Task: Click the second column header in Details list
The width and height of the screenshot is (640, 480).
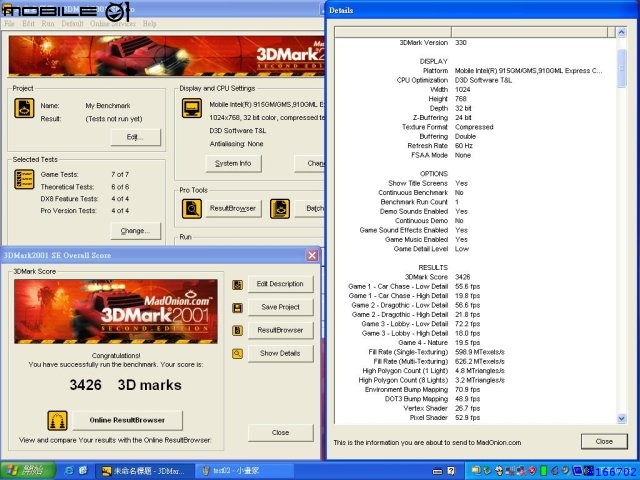Action: click(x=529, y=32)
